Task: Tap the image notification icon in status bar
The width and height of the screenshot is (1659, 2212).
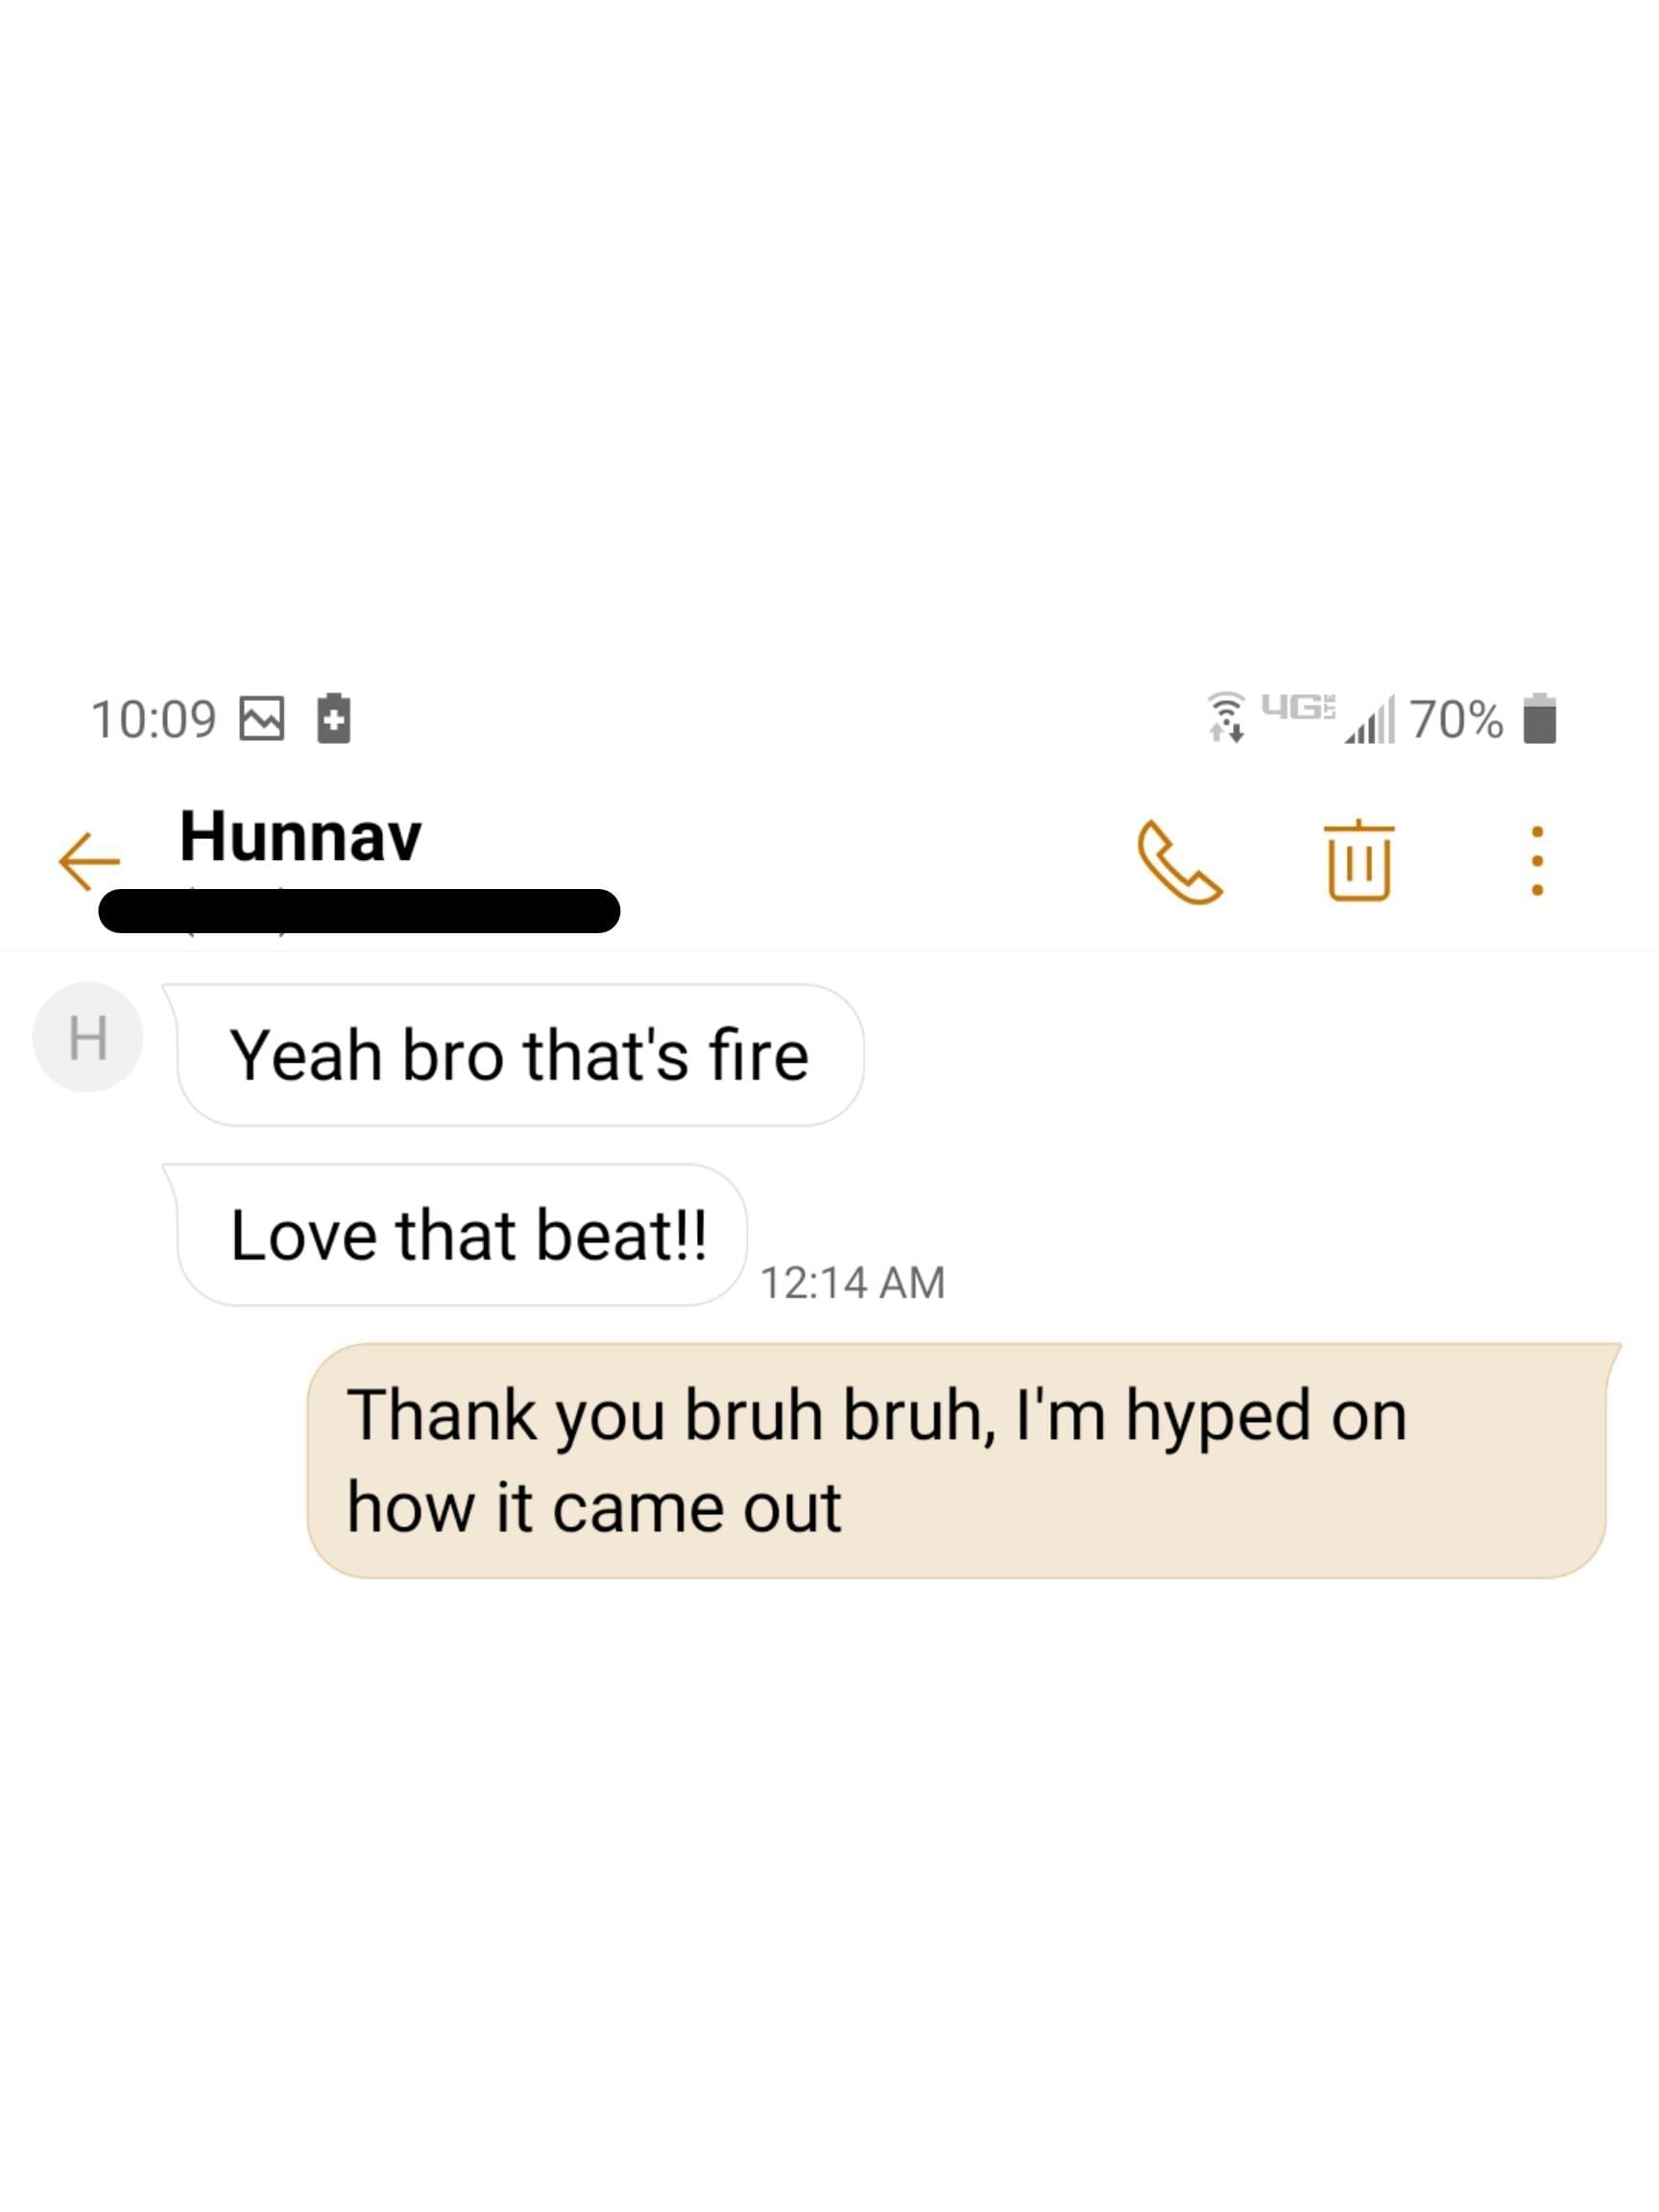Action: 262,719
